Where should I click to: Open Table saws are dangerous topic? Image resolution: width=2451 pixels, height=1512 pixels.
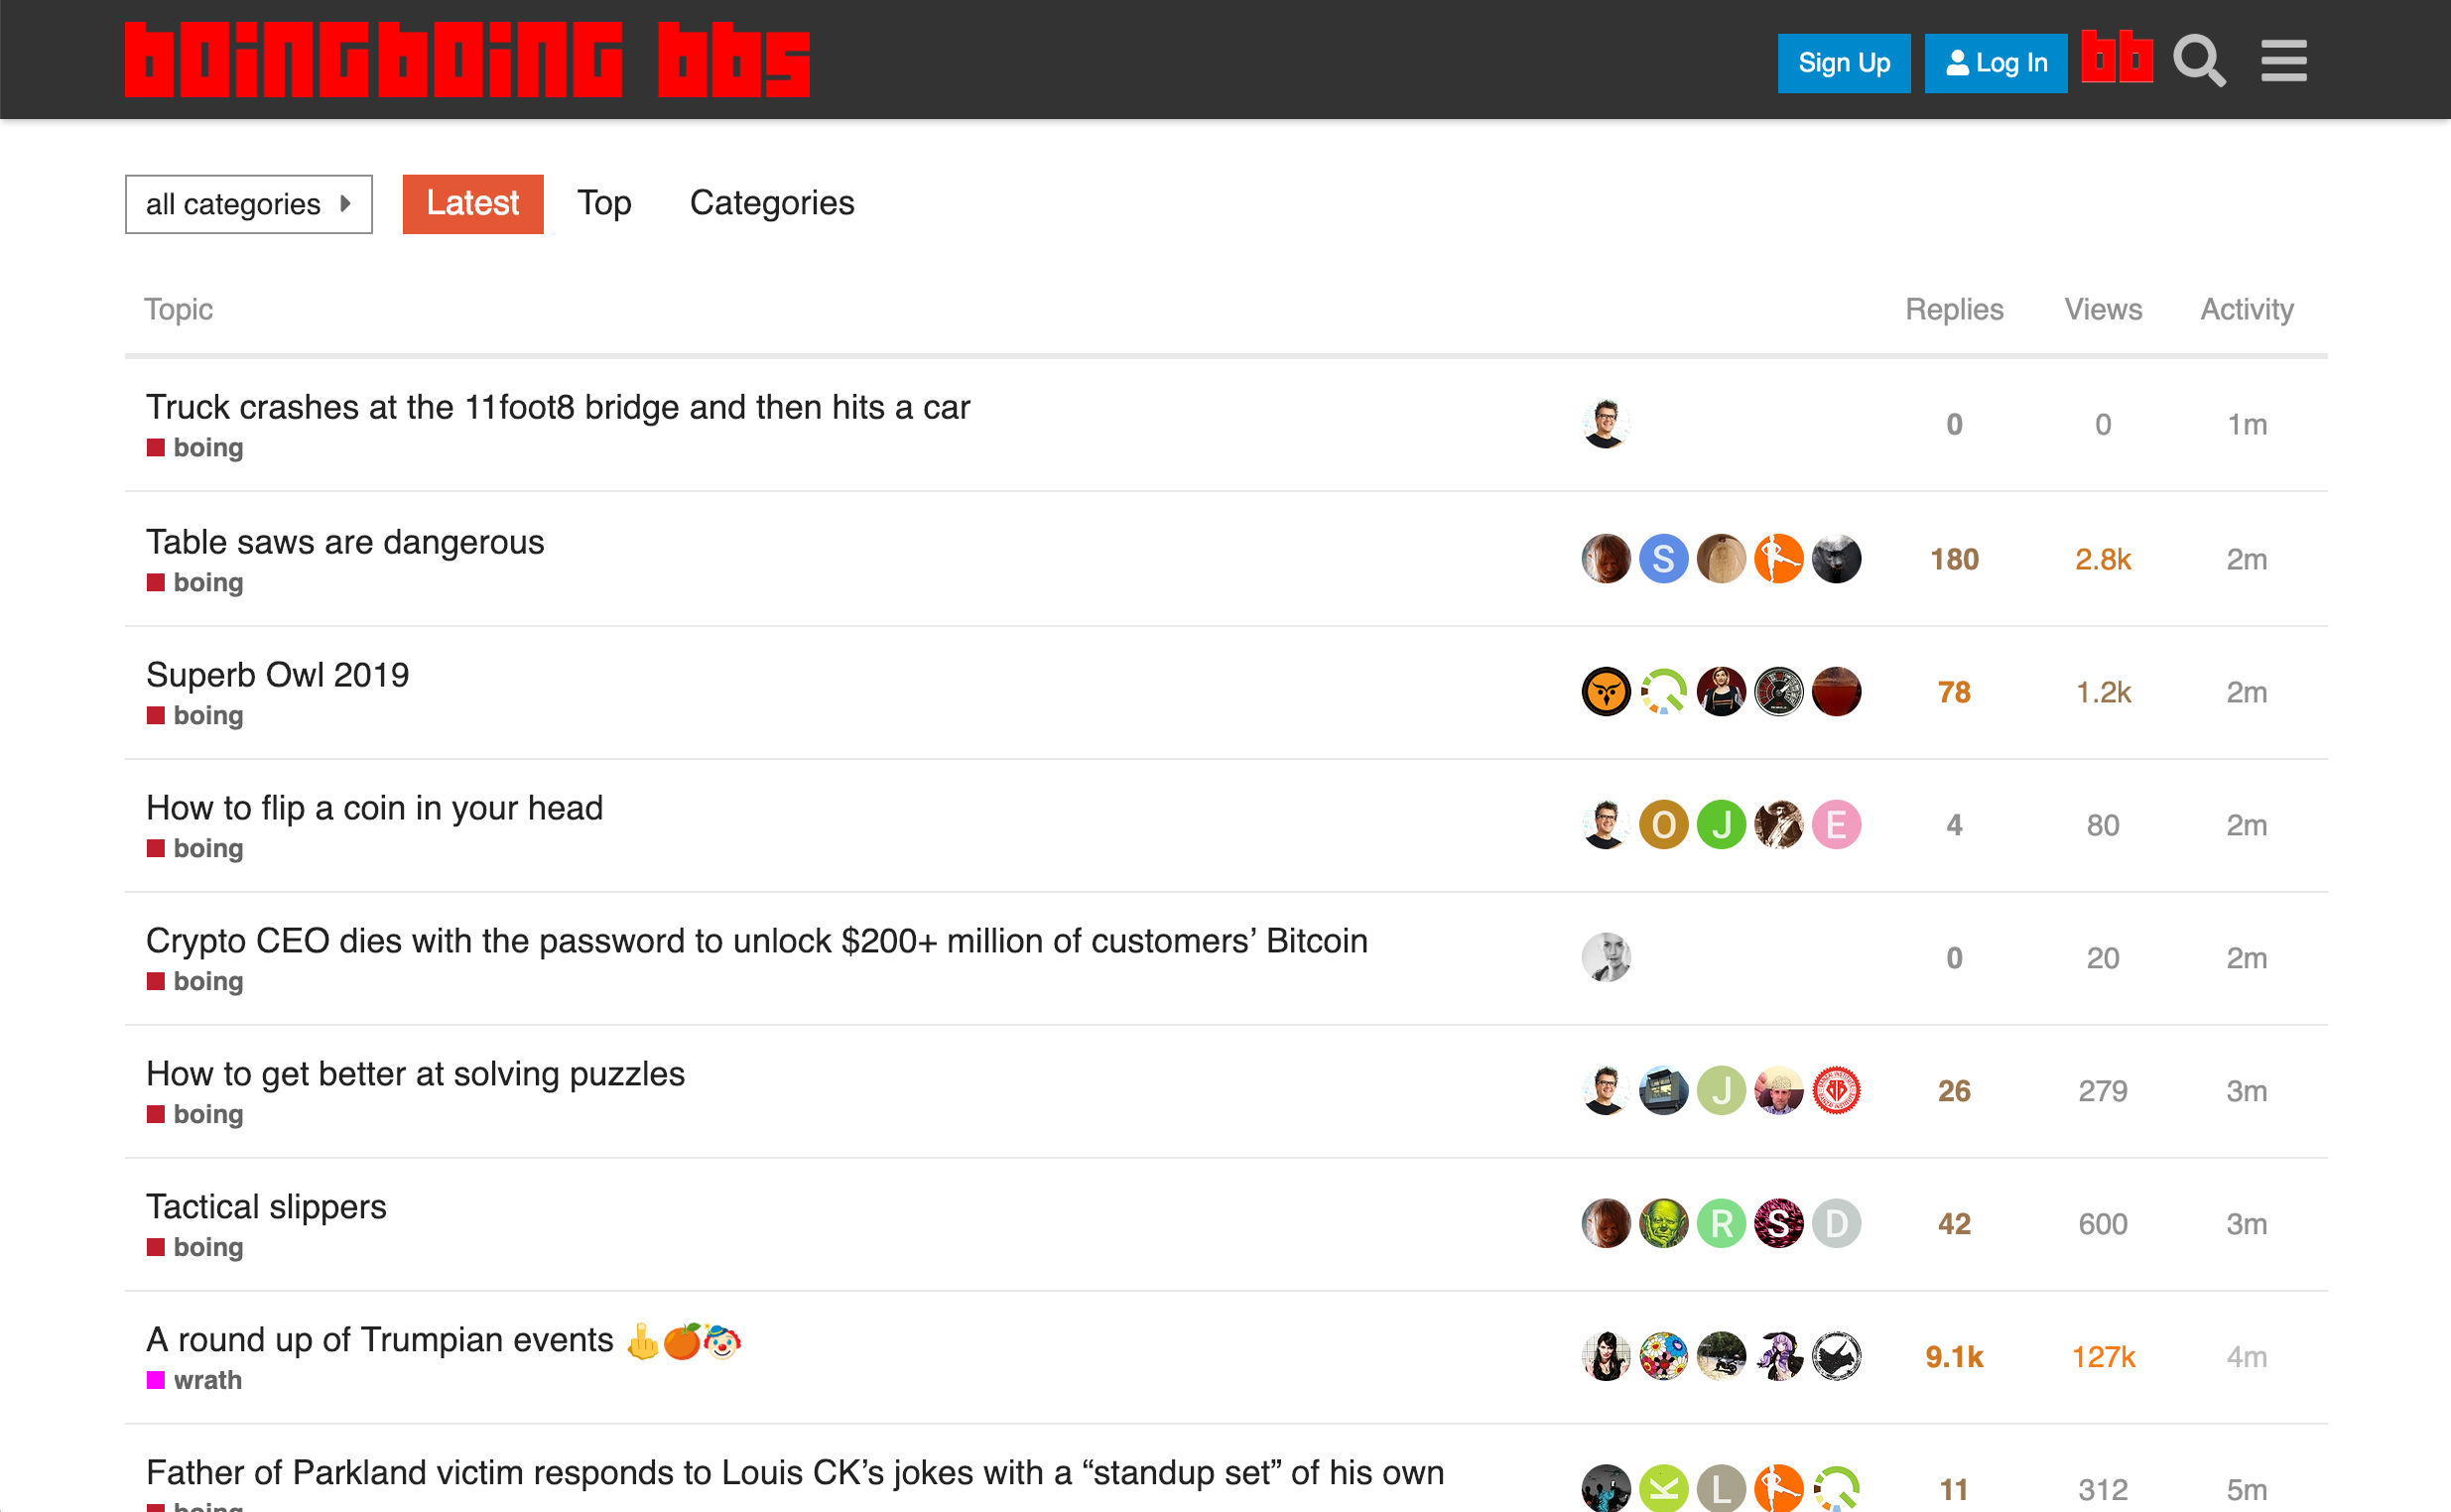[x=343, y=541]
